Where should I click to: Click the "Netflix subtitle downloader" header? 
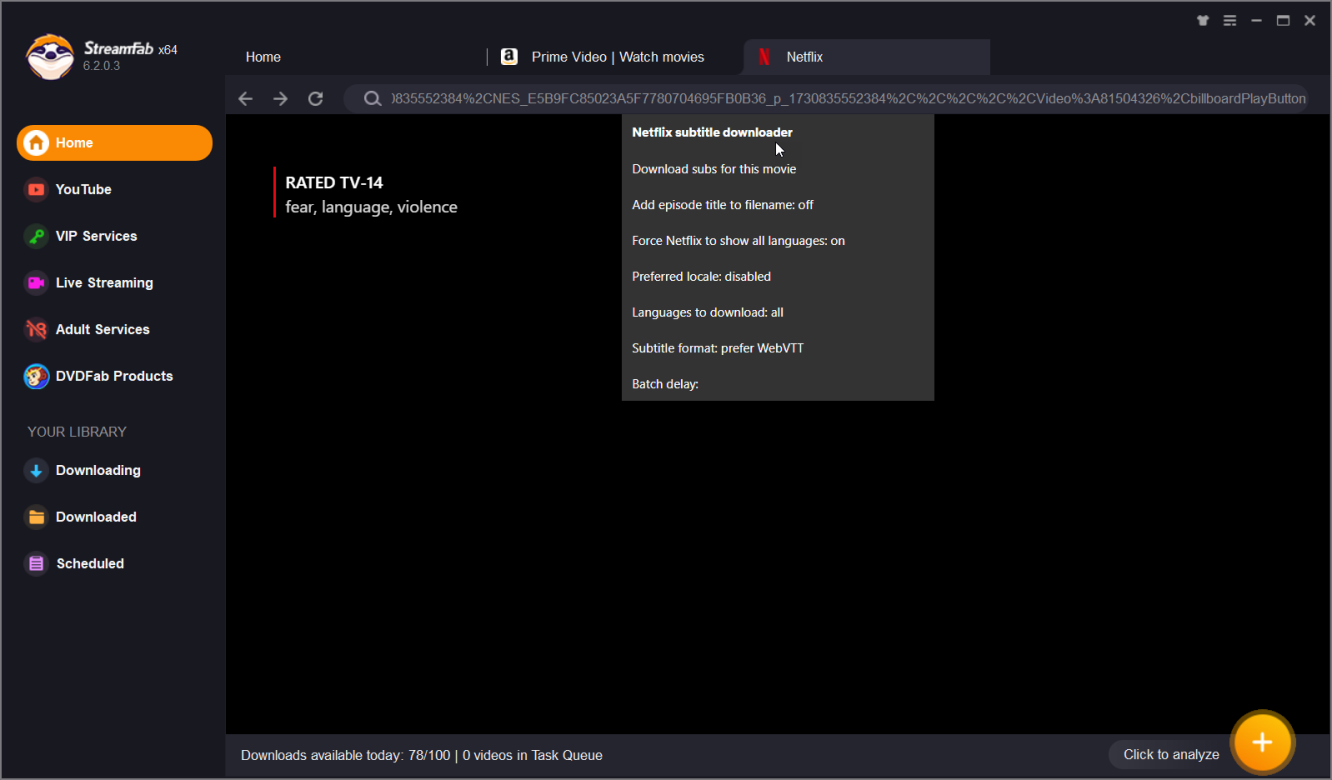coord(712,132)
